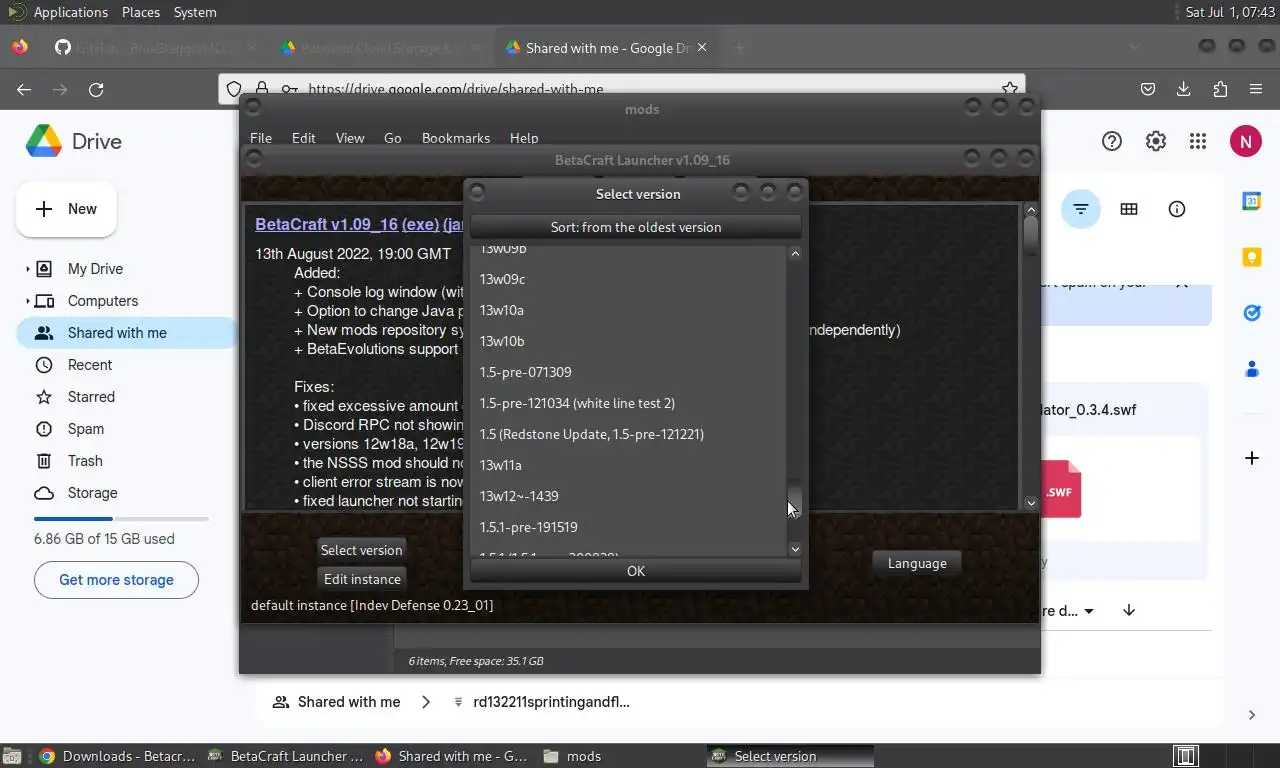Open Recent in Drive sidebar
This screenshot has width=1280, height=768.
(126, 365)
